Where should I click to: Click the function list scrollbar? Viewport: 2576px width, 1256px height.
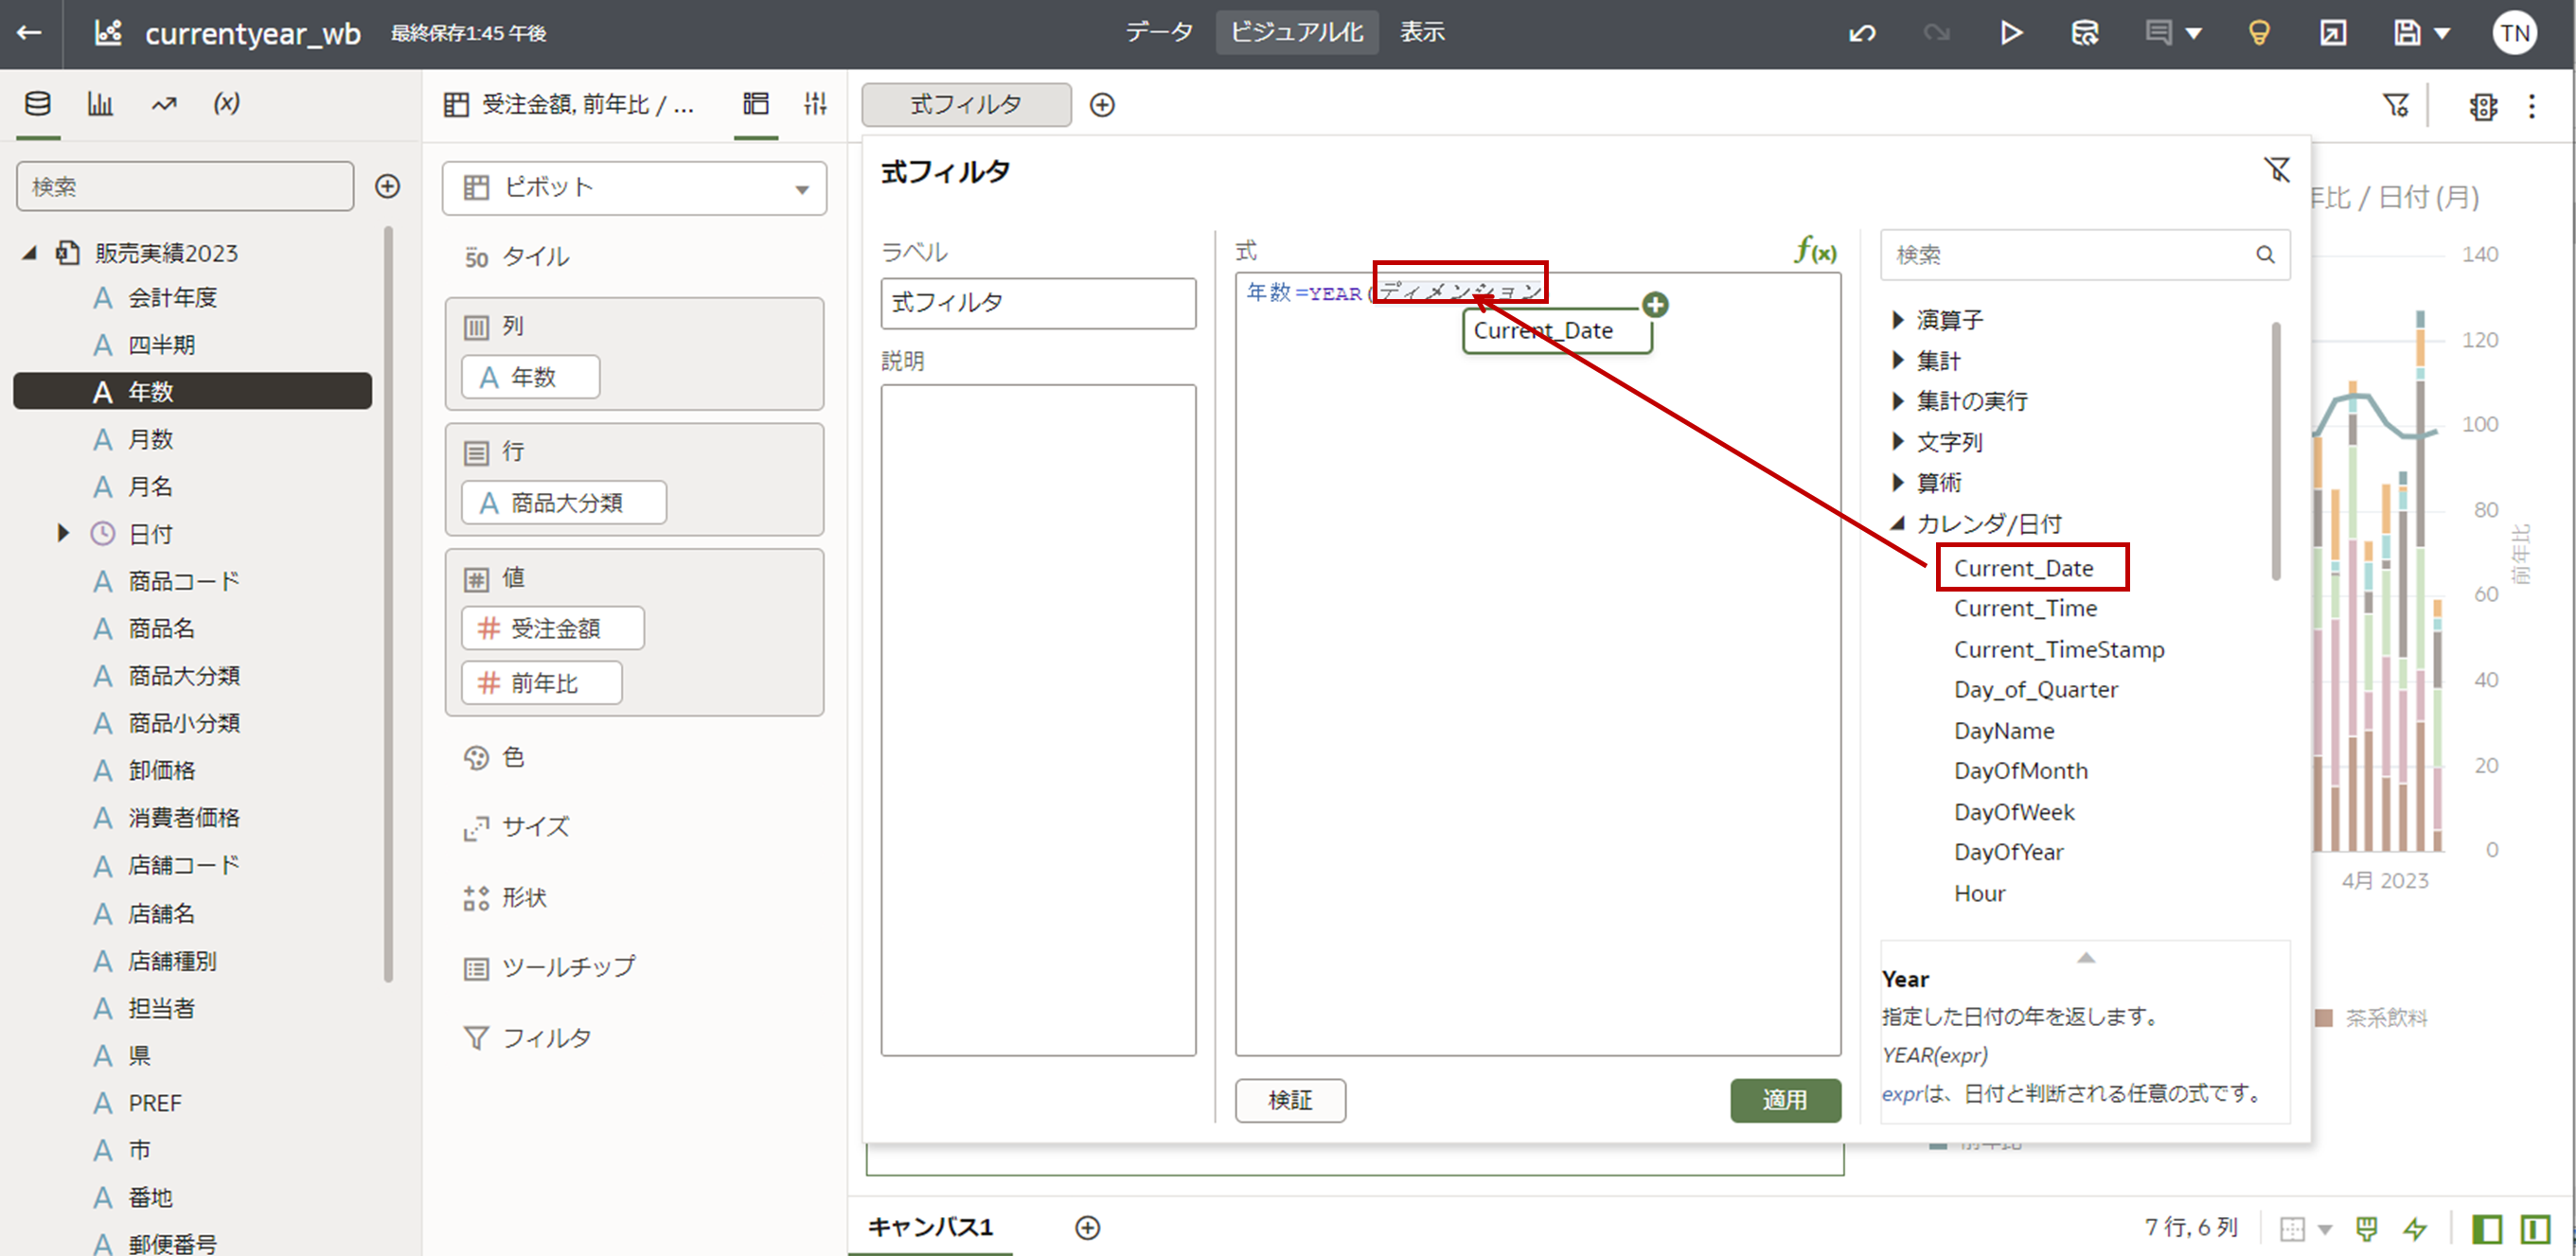click(x=2276, y=450)
